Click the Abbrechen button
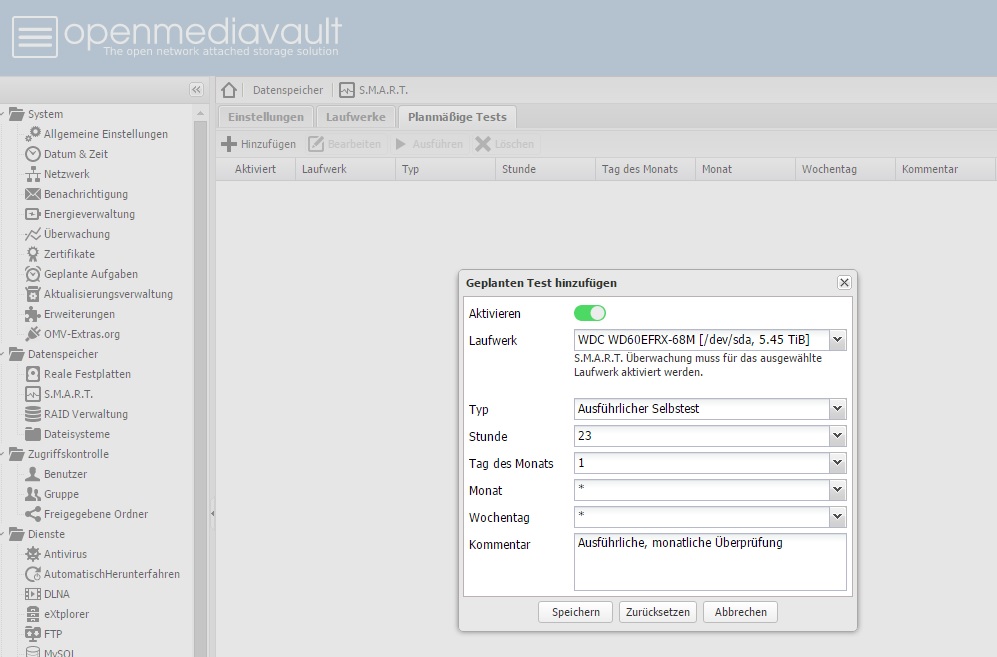Viewport: 997px width, 657px height. [740, 612]
